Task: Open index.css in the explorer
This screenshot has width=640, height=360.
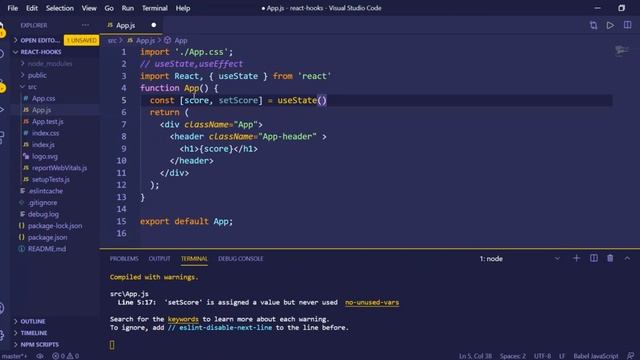Action: coord(45,133)
